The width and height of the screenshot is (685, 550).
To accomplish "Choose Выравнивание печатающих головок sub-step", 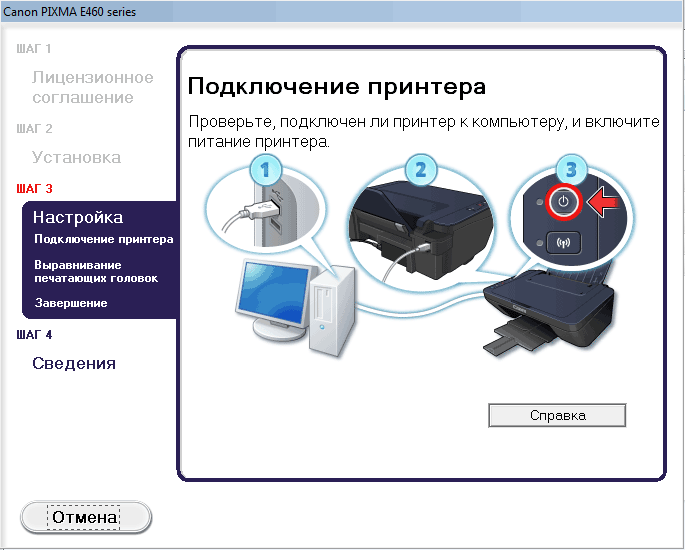I will pyautogui.click(x=96, y=272).
